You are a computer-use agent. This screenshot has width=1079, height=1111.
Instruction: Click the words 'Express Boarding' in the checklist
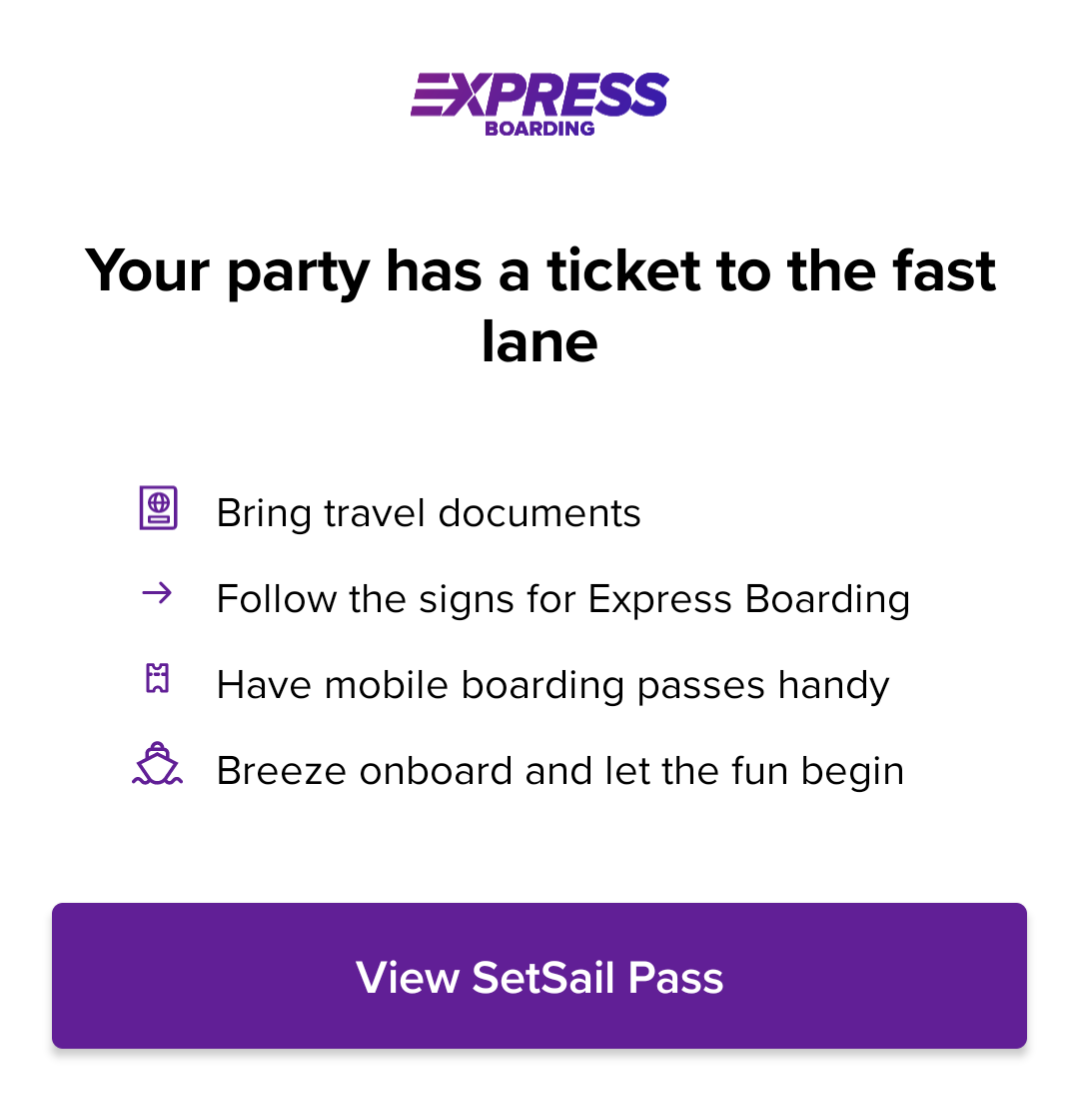click(x=750, y=599)
